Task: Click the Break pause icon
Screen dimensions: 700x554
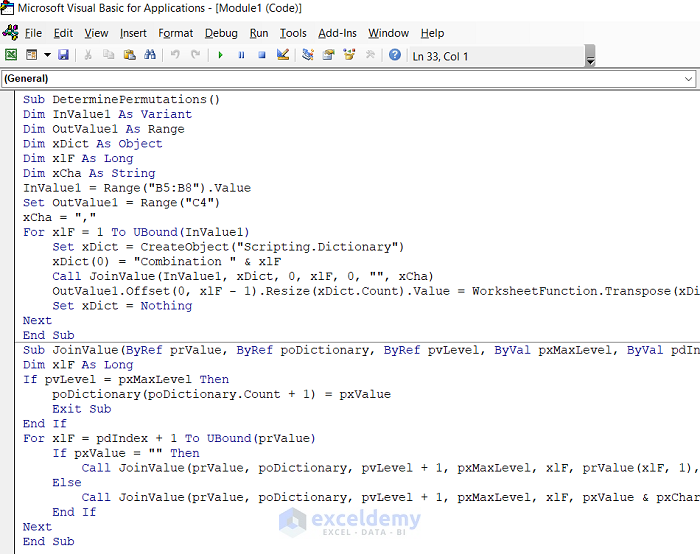Action: click(242, 55)
